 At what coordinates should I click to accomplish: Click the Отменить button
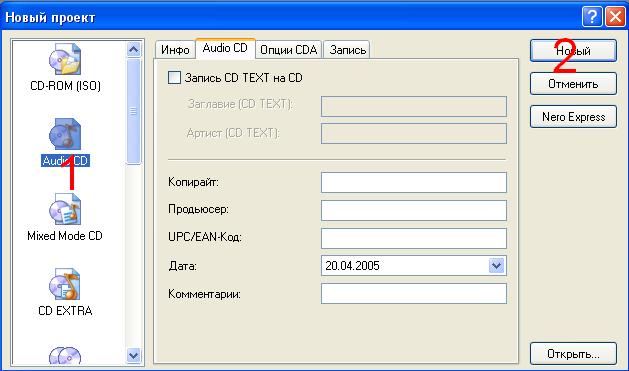coord(573,84)
